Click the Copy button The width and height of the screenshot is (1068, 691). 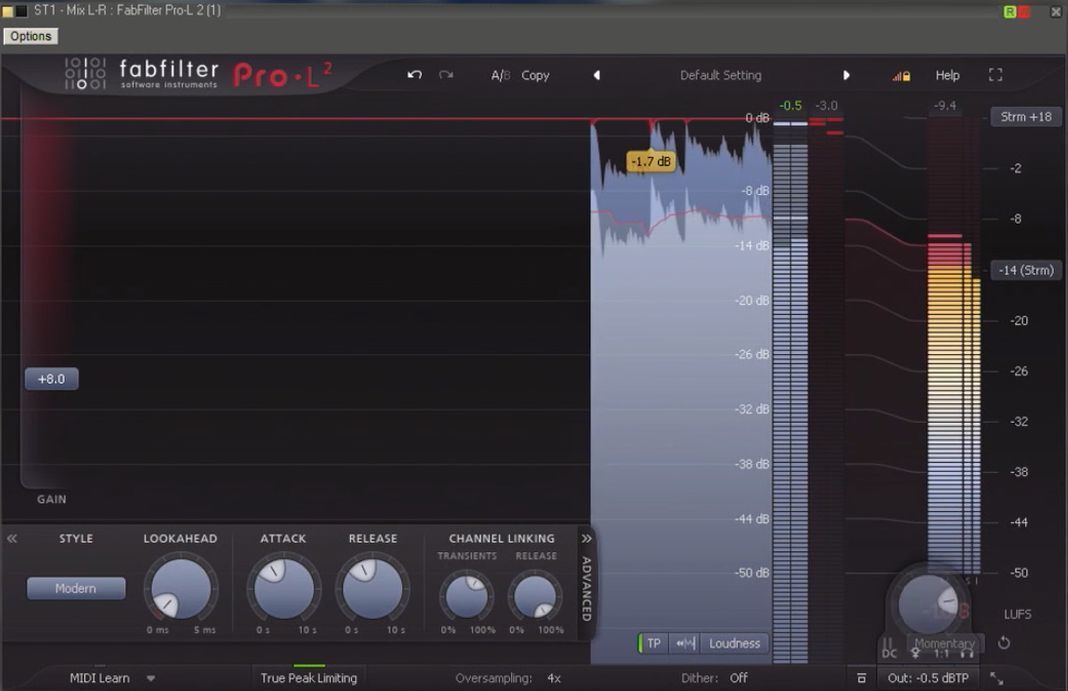(x=535, y=75)
